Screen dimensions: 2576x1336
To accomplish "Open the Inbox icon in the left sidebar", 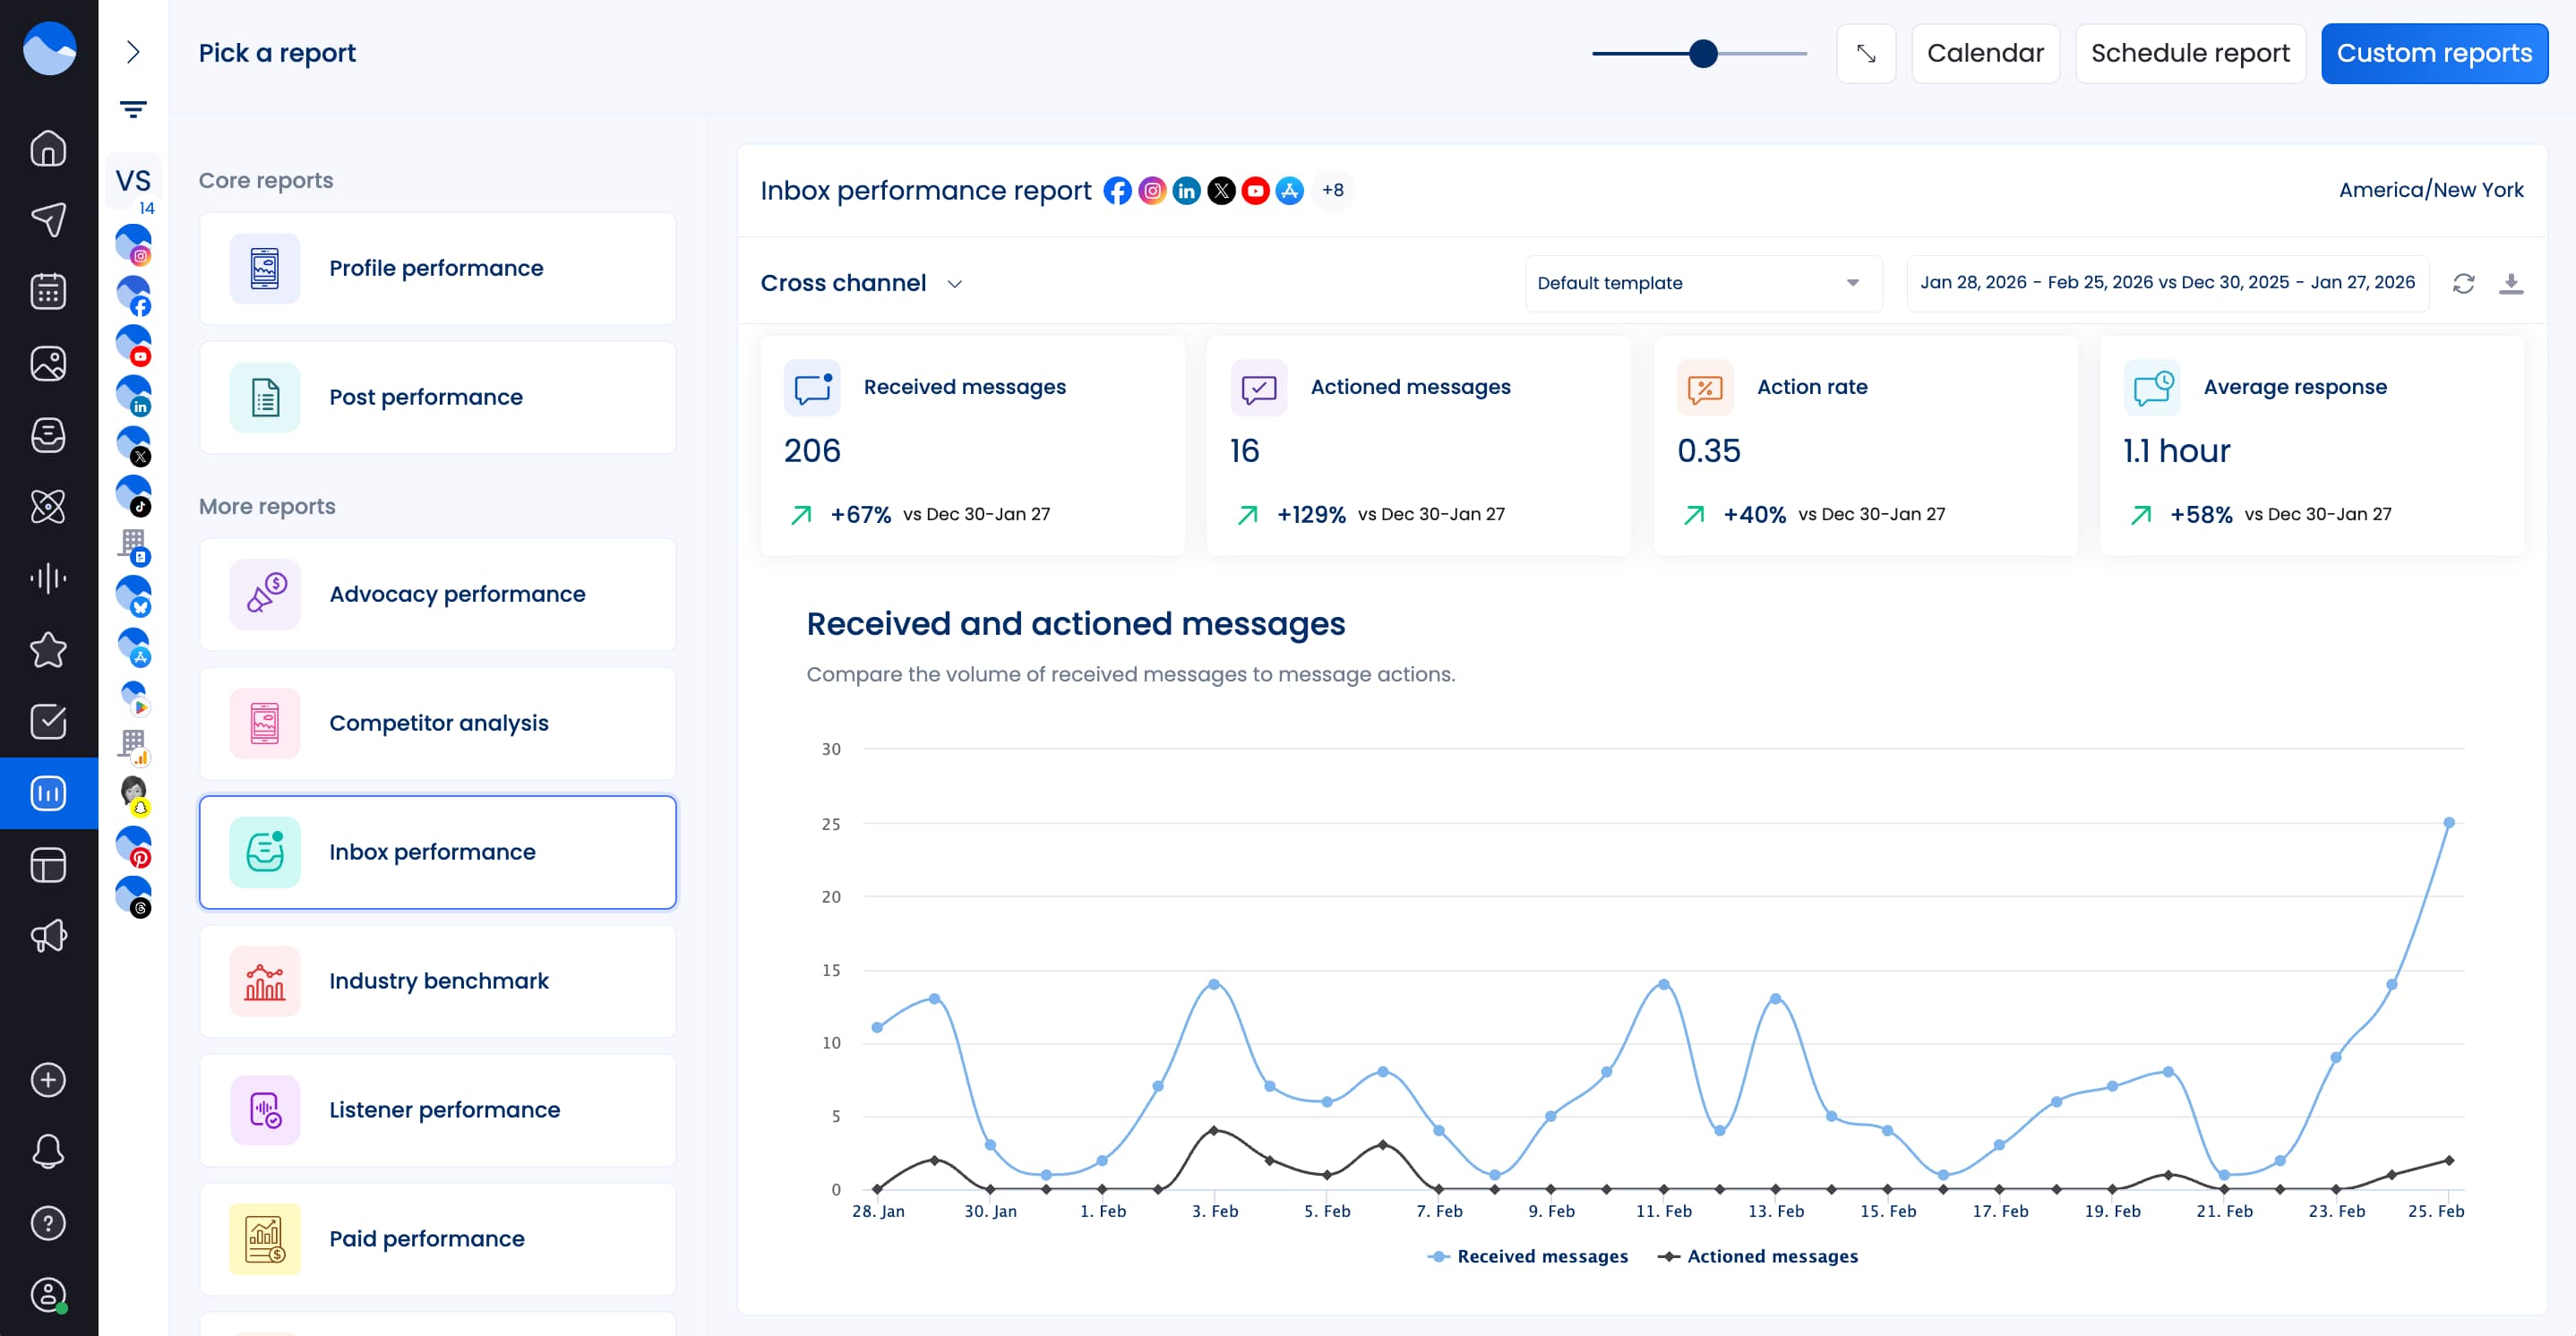I will point(48,435).
